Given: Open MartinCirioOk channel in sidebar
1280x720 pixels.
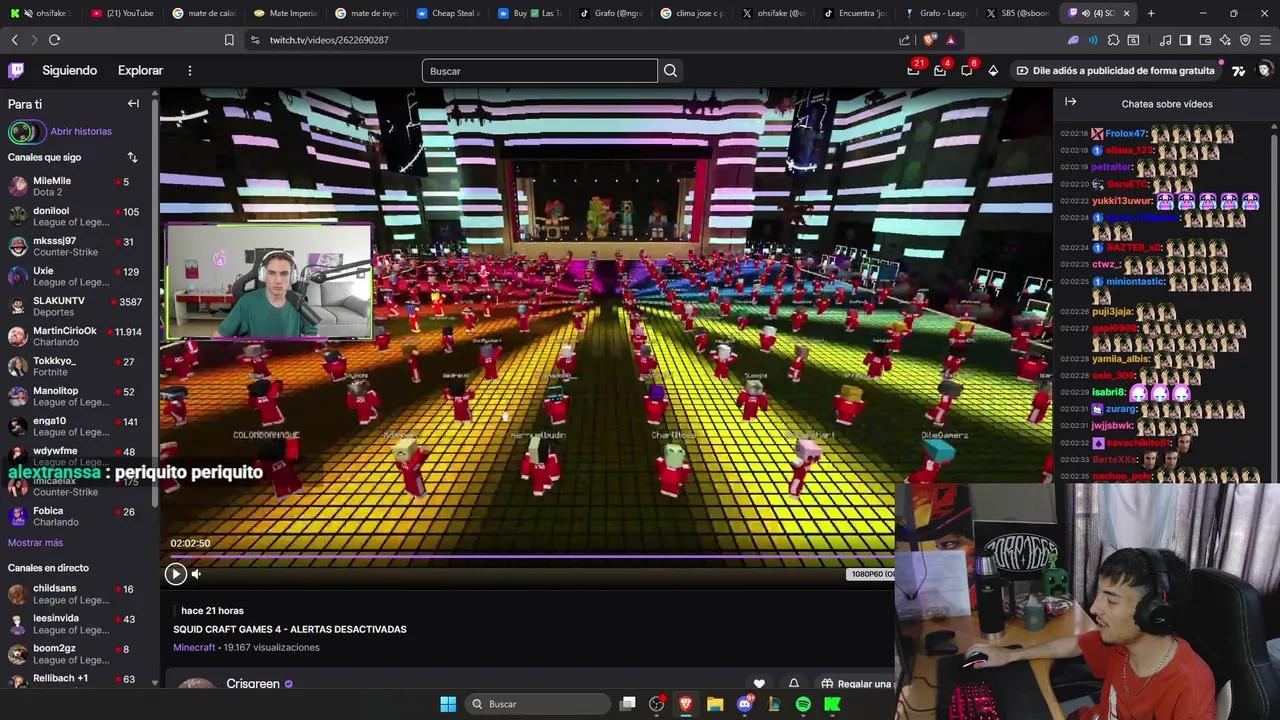Looking at the screenshot, I should [78, 336].
